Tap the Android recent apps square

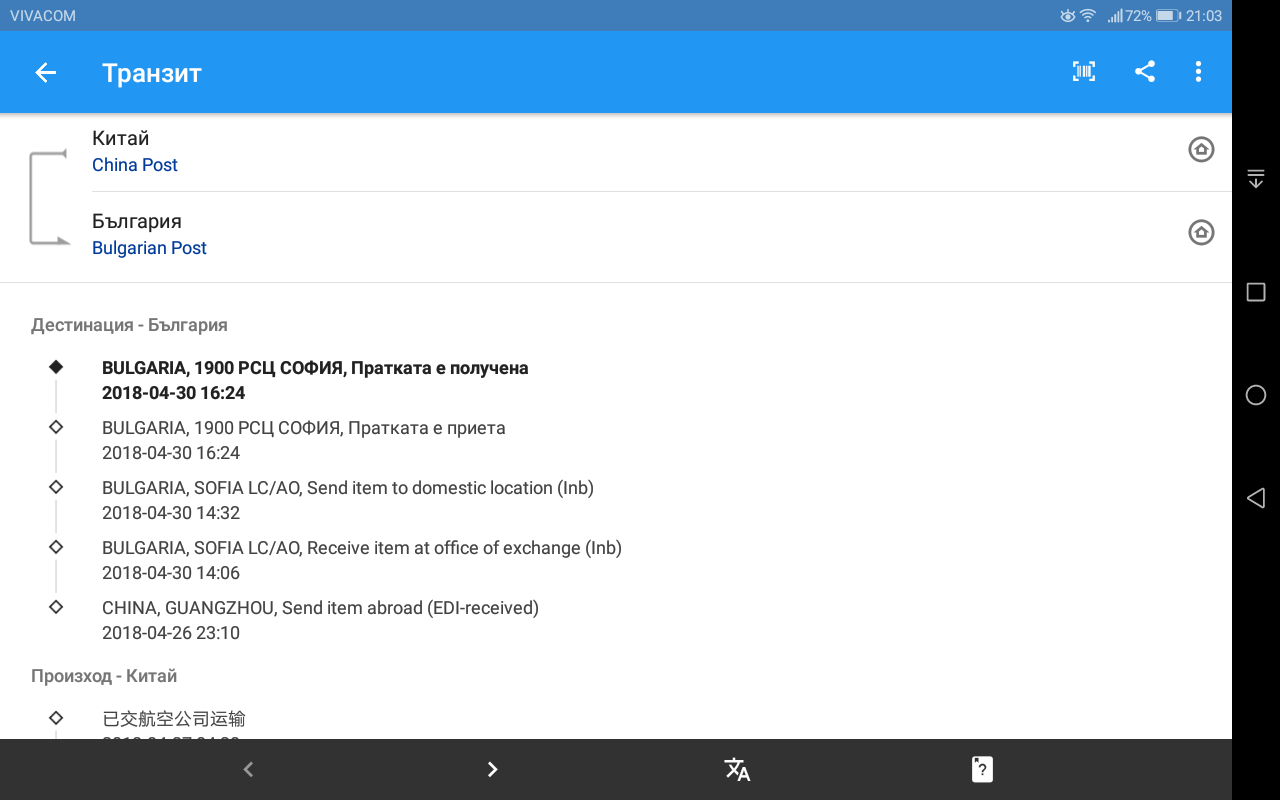[1256, 292]
